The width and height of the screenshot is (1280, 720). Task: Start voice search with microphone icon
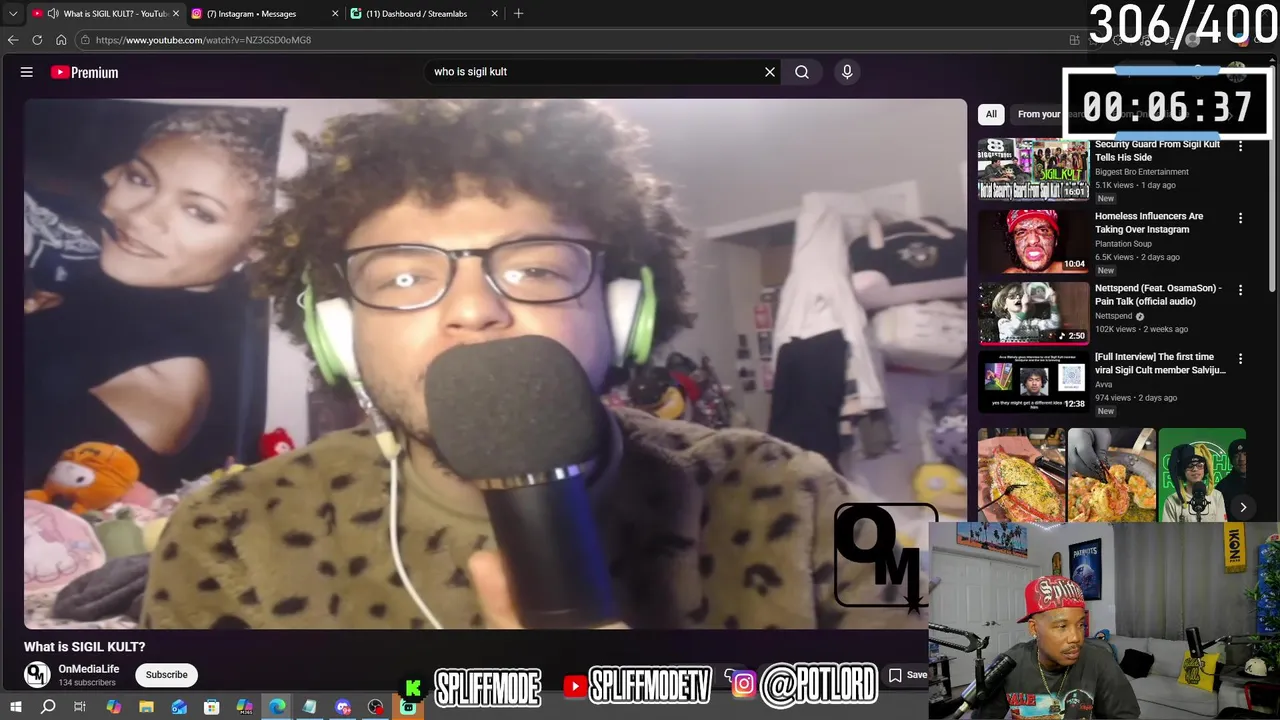847,72
